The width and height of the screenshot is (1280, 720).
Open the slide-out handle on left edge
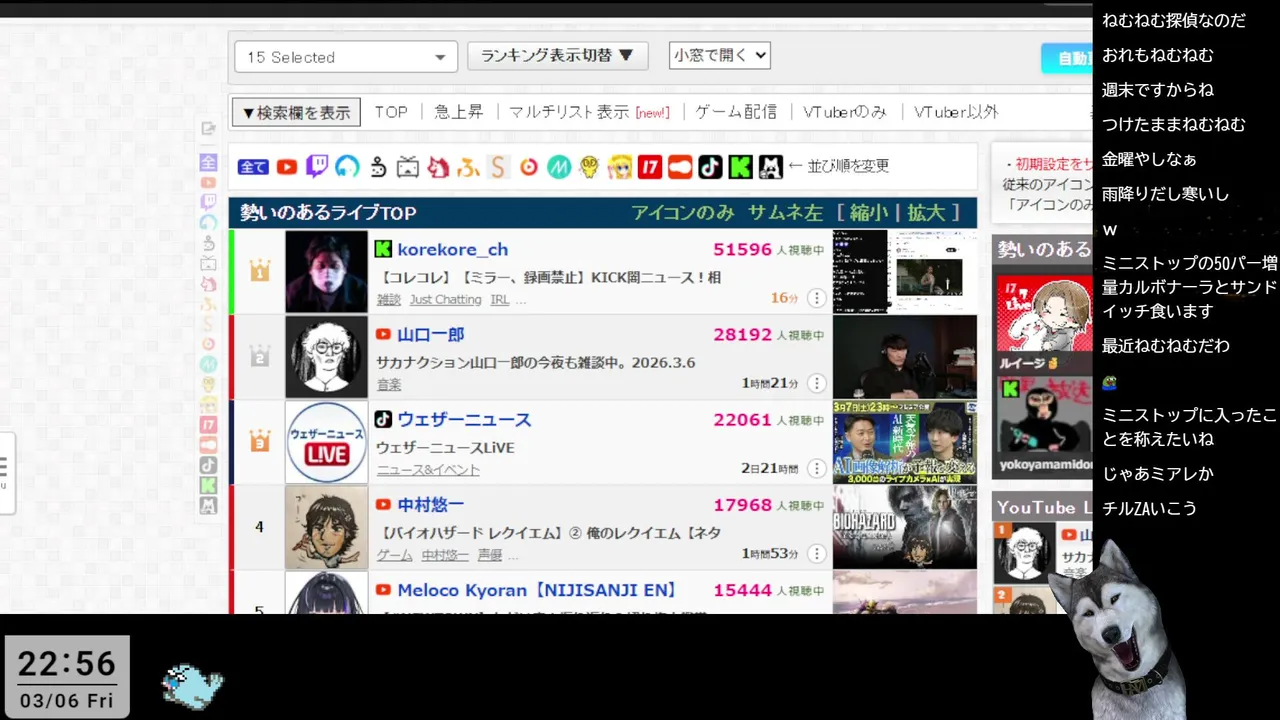tap(6, 472)
